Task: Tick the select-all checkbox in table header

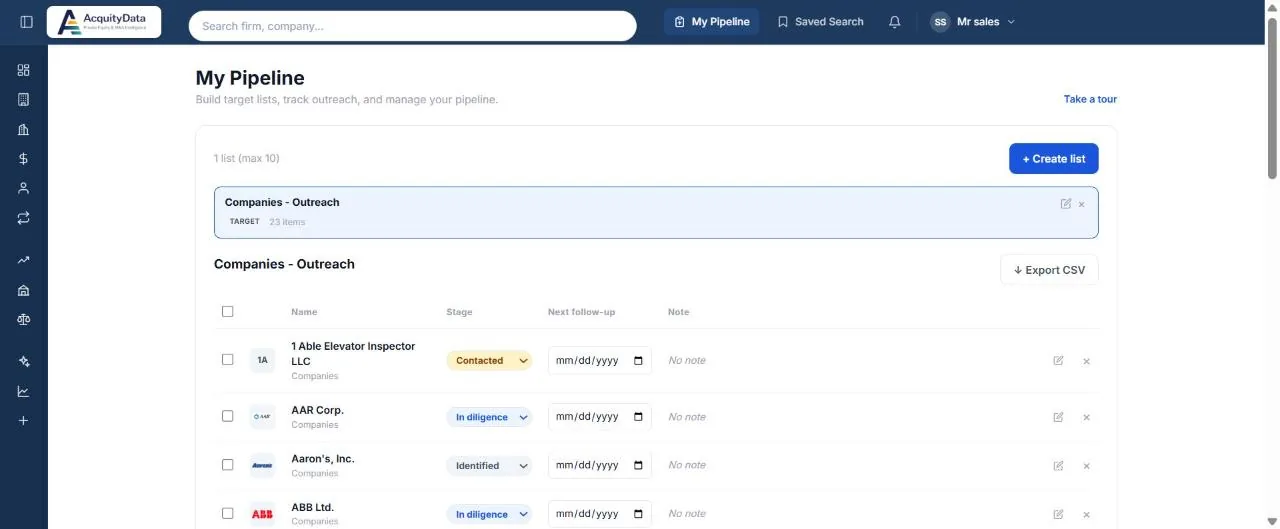Action: (228, 312)
